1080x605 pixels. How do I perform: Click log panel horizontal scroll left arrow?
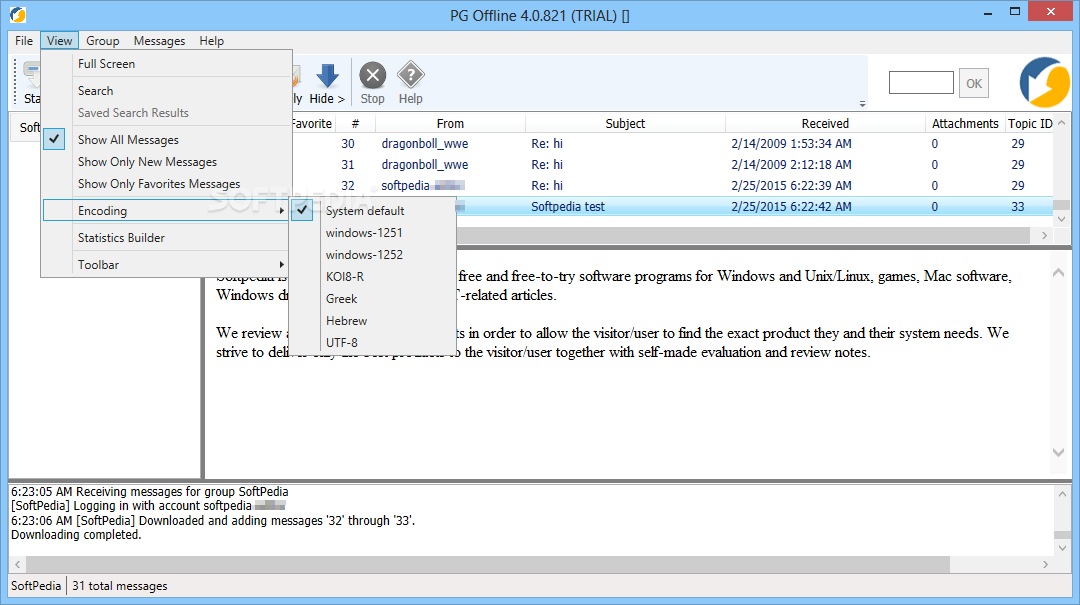tap(18, 564)
